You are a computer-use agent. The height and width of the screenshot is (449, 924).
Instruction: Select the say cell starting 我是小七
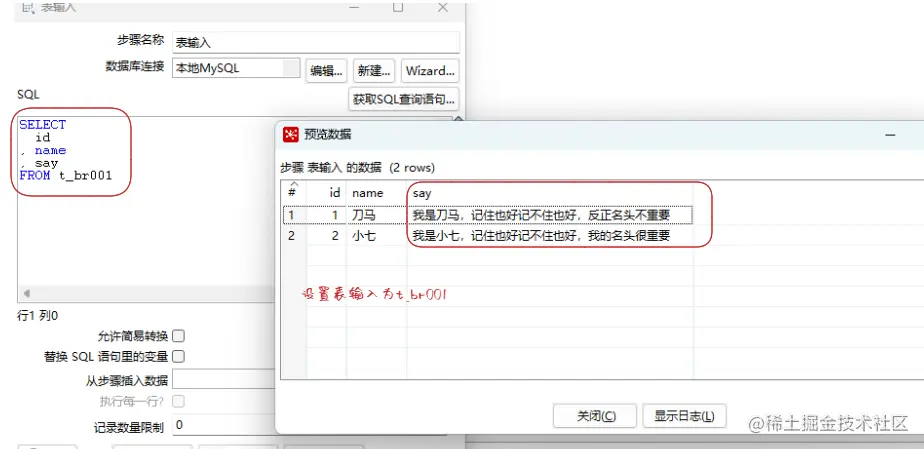pos(550,236)
